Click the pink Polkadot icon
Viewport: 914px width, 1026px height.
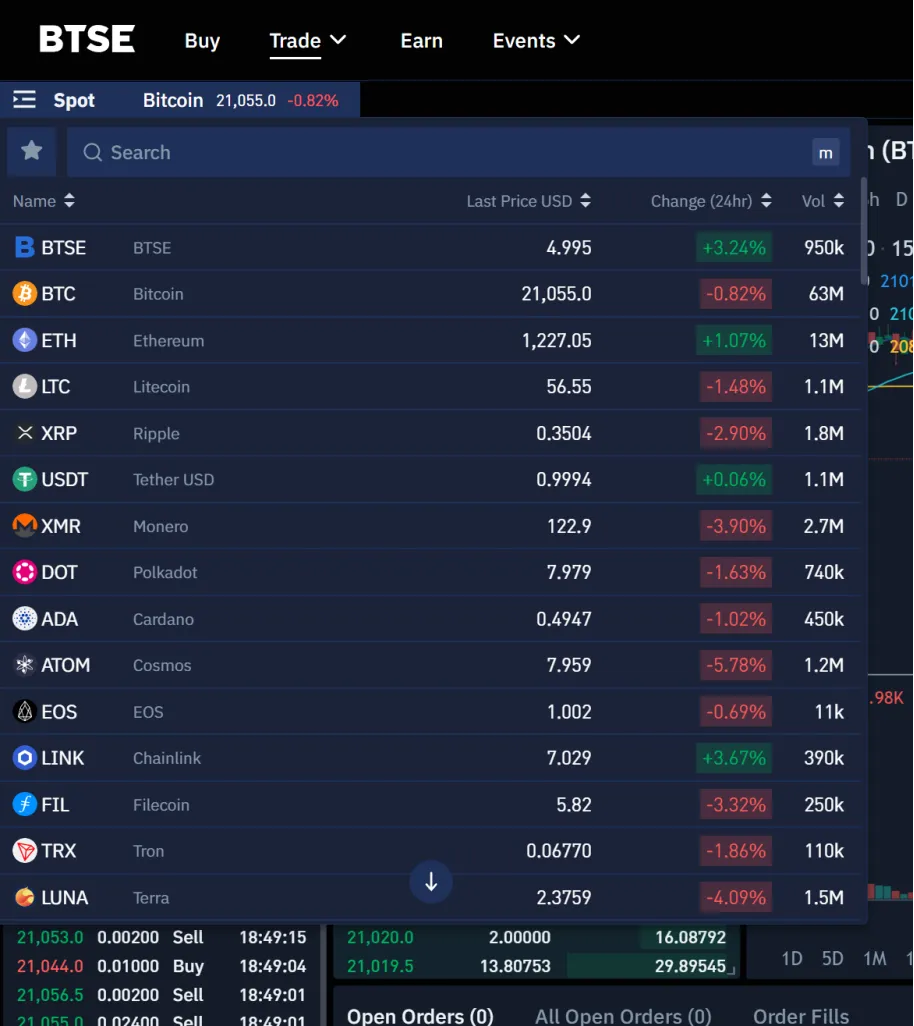coord(25,572)
